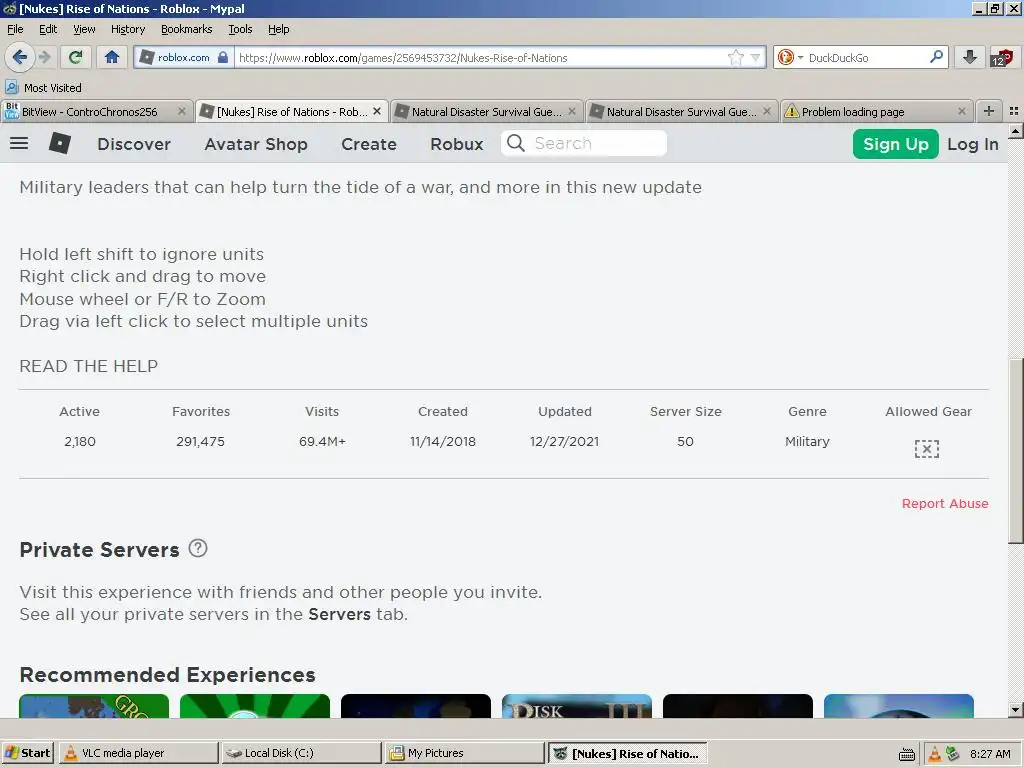This screenshot has height=768, width=1024.
Task: Click the page scrollbar up arrow
Action: click(x=1016, y=131)
